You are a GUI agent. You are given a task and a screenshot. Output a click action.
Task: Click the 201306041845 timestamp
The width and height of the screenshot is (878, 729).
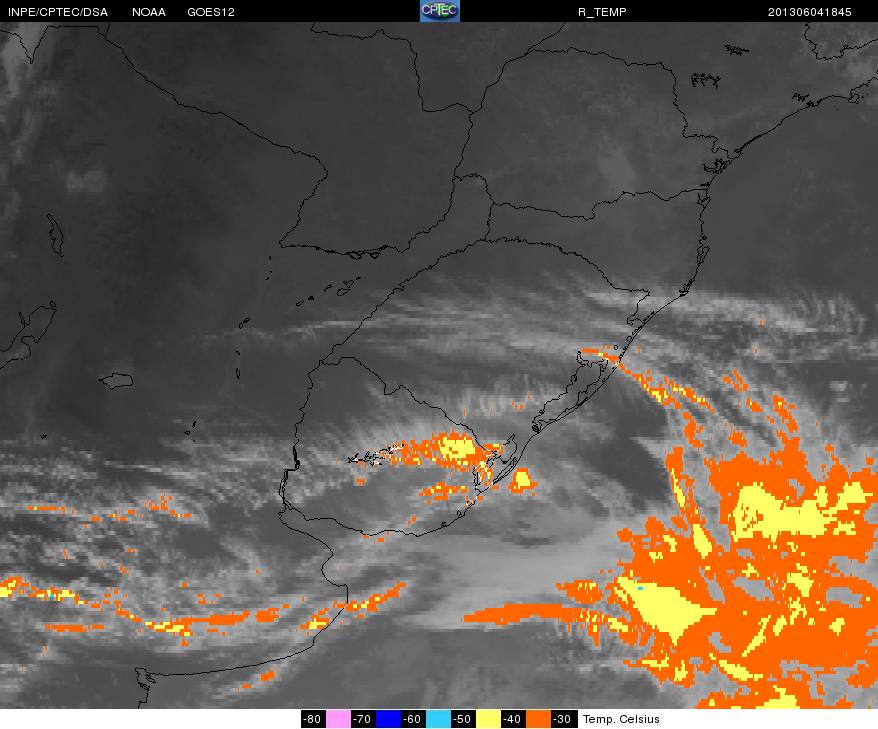tap(810, 12)
